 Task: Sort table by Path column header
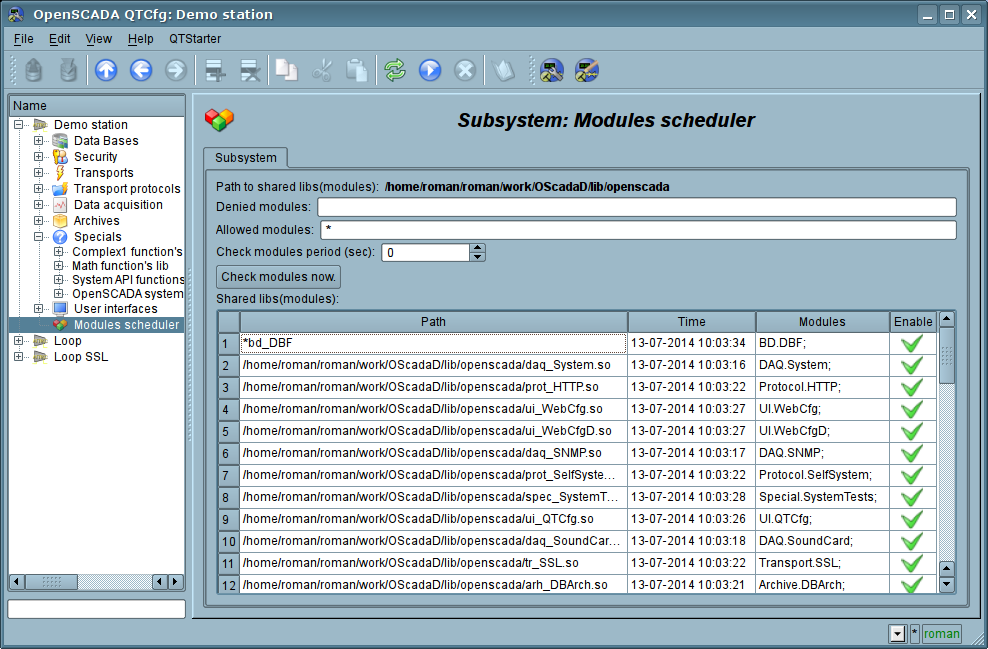point(434,322)
